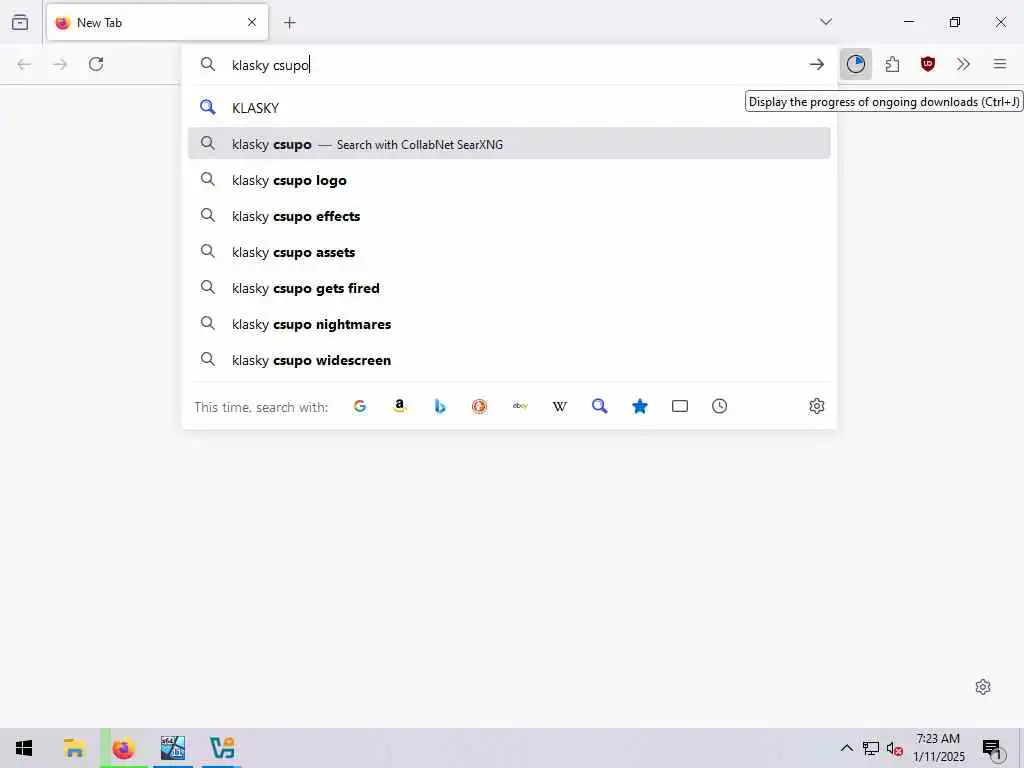Image resolution: width=1024 pixels, height=768 pixels.
Task: Expand the more tools overflow chevron
Action: tap(963, 64)
